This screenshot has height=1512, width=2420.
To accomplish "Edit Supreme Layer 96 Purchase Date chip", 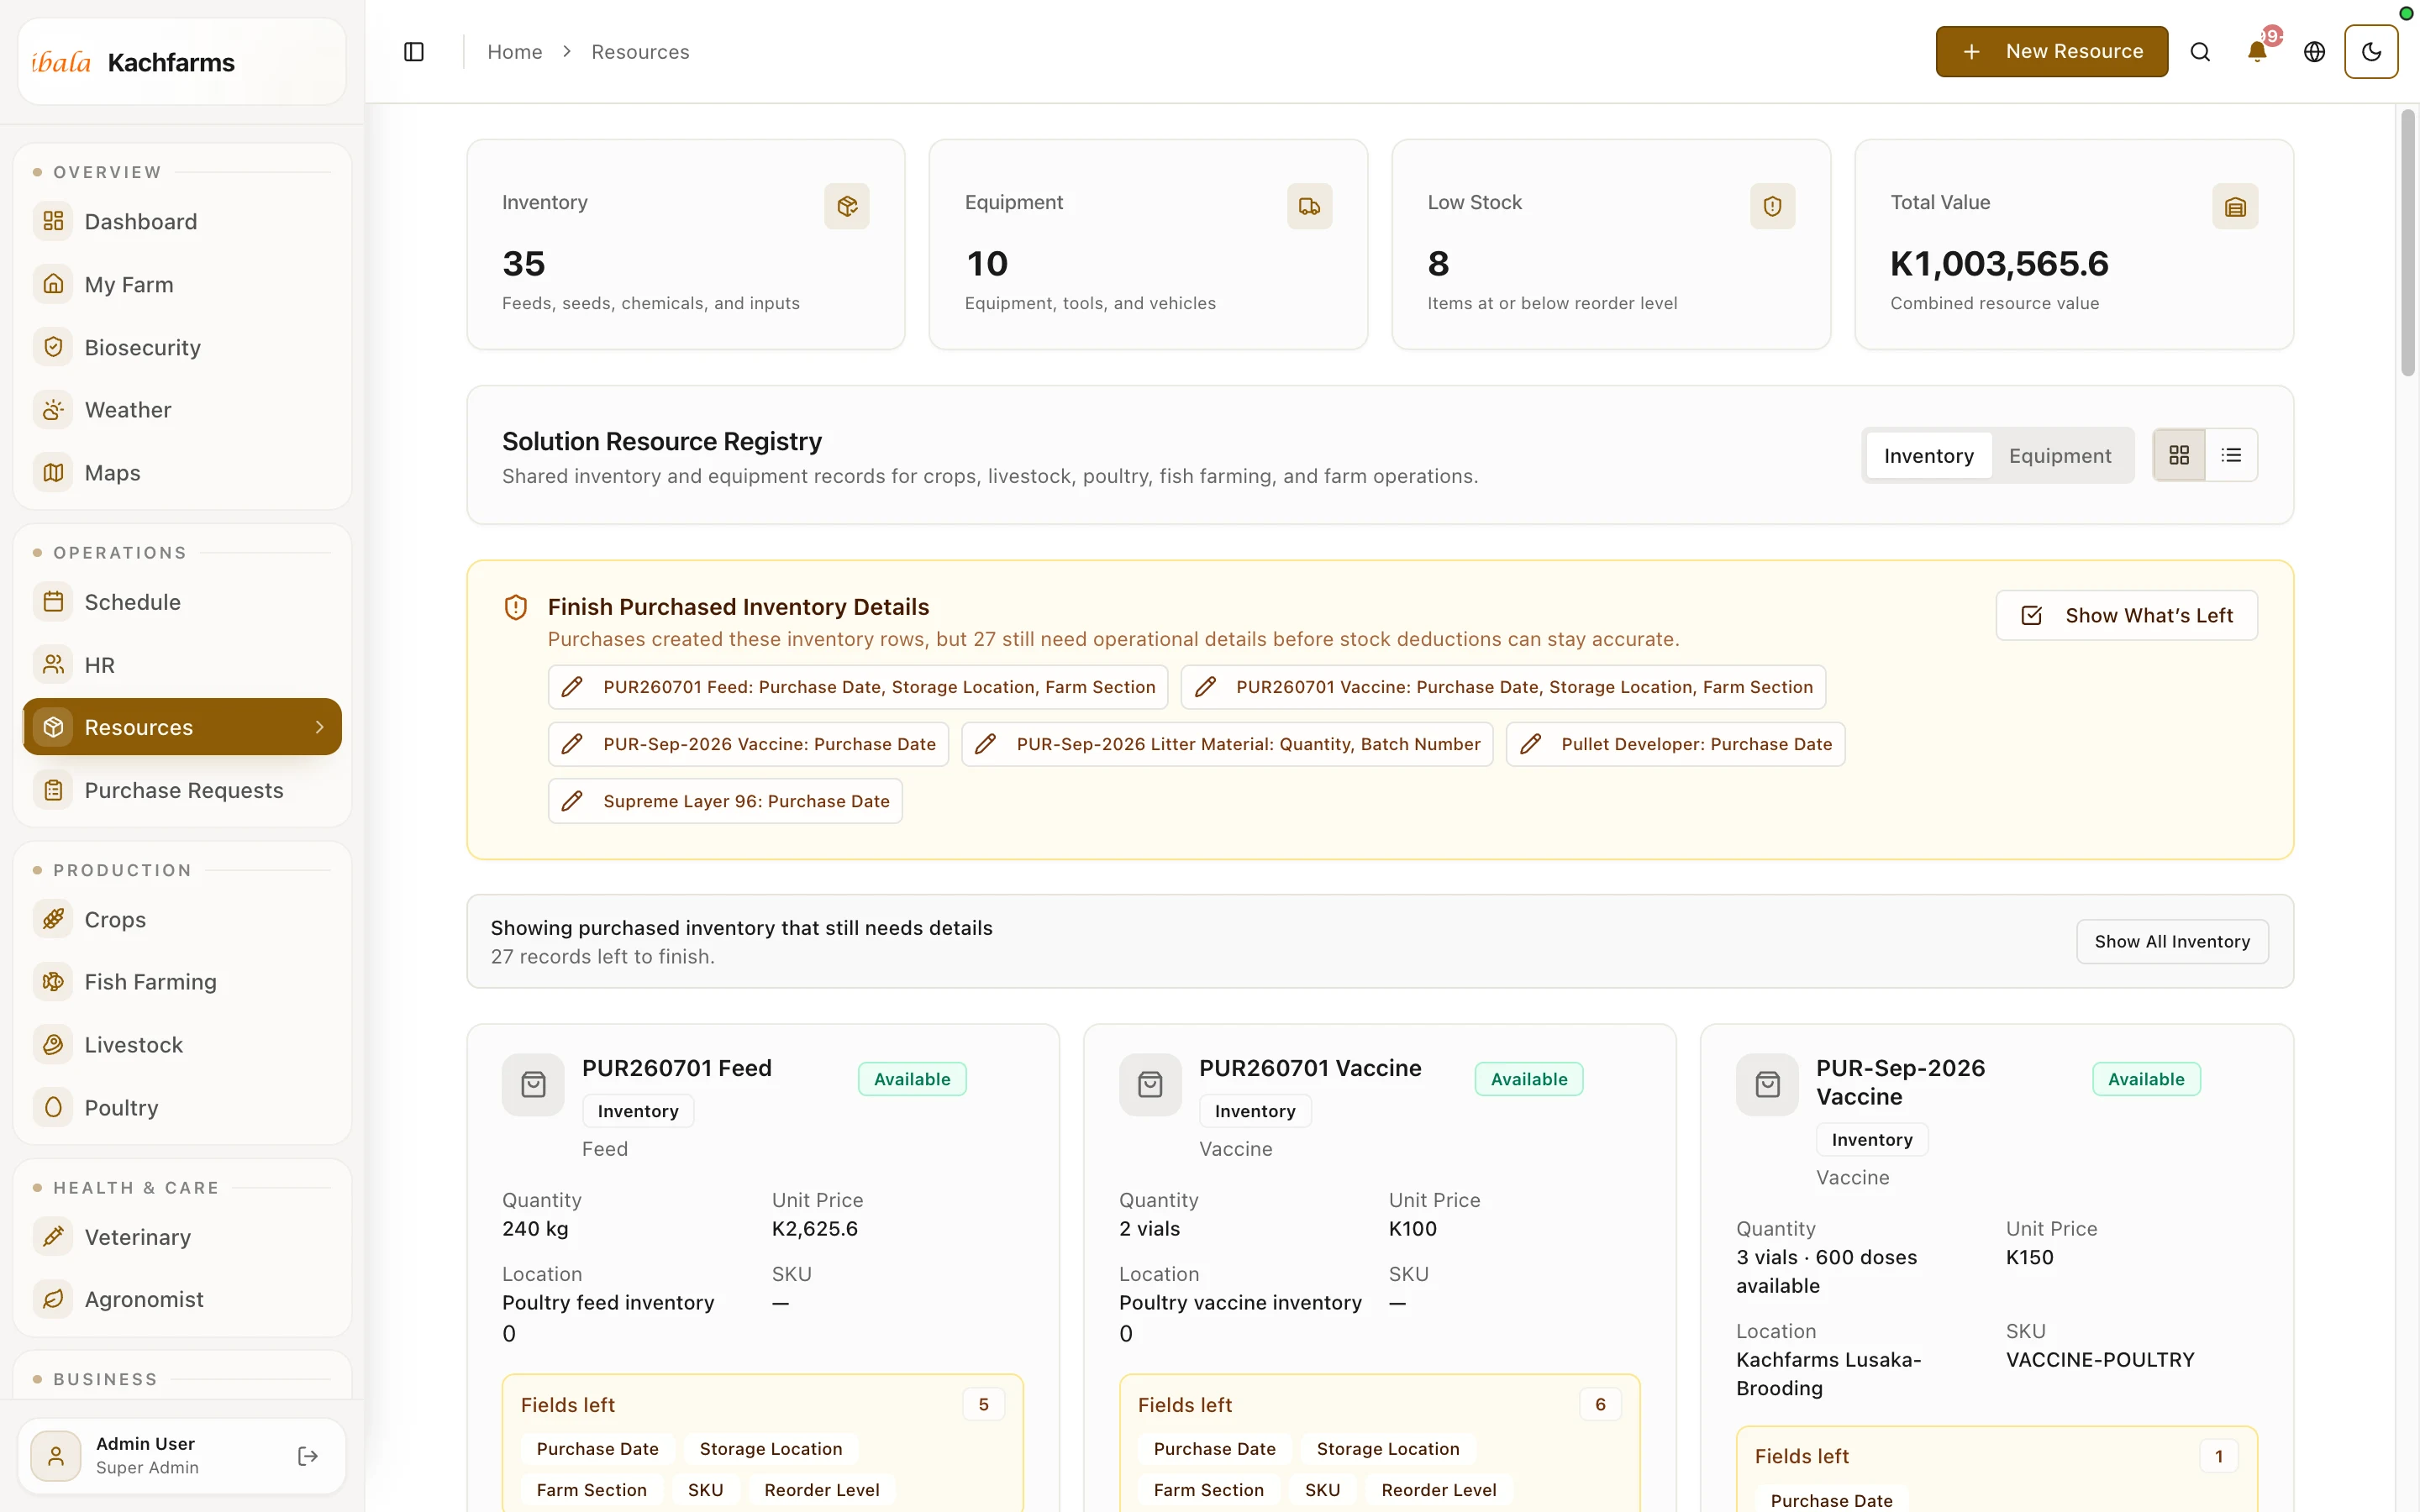I will pos(725,801).
